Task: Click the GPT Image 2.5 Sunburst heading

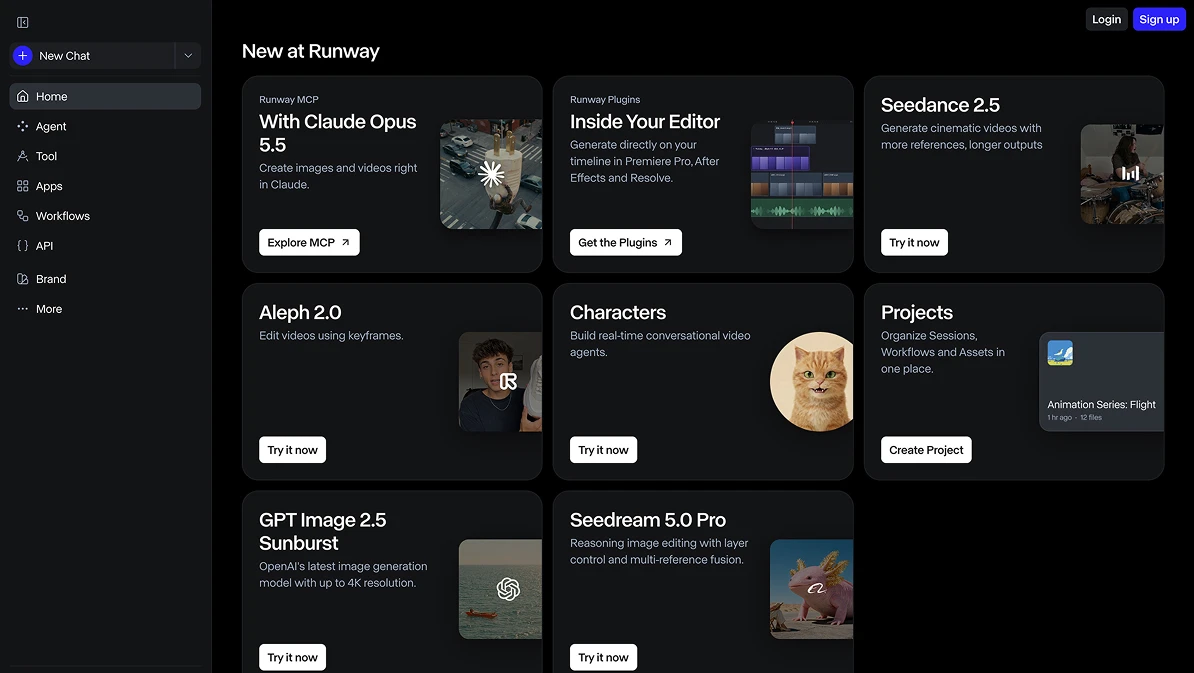Action: coord(323,531)
